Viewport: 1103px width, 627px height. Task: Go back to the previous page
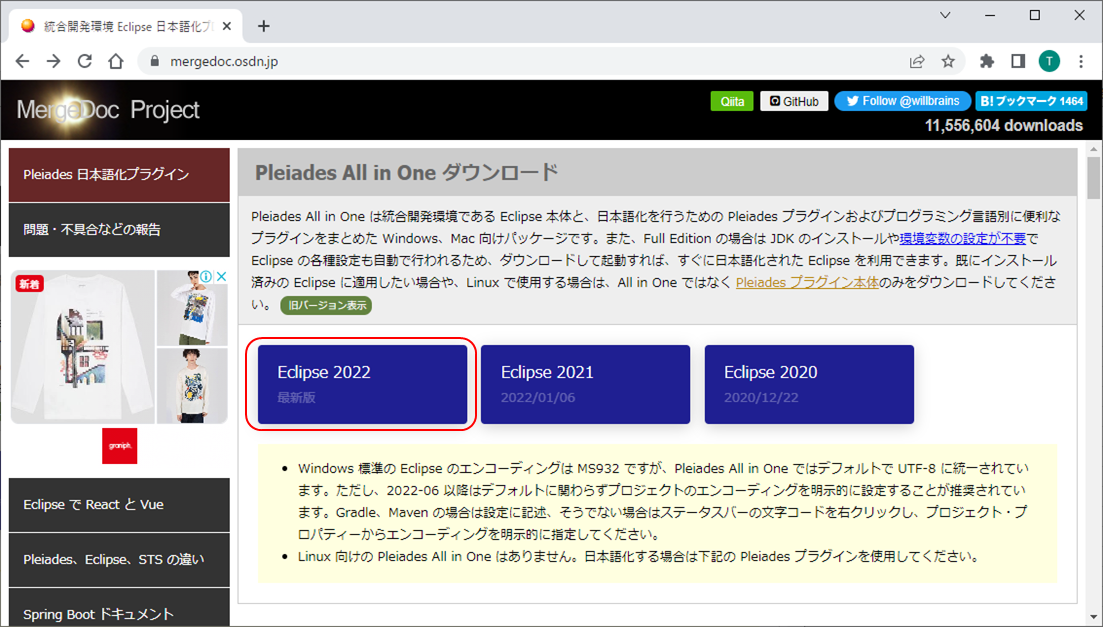point(22,60)
